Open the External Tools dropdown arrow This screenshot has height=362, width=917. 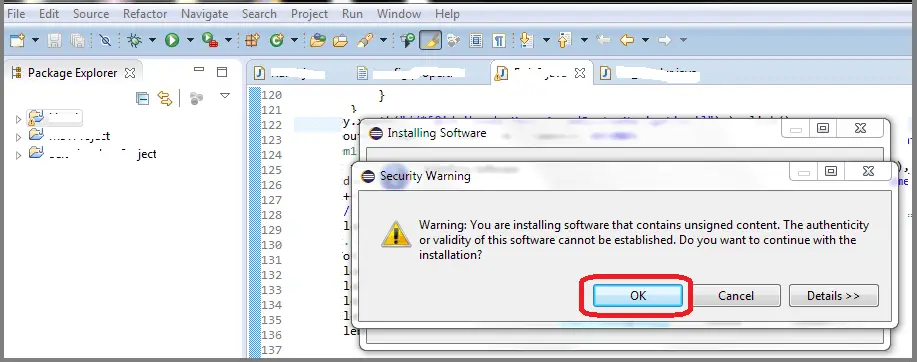228,40
